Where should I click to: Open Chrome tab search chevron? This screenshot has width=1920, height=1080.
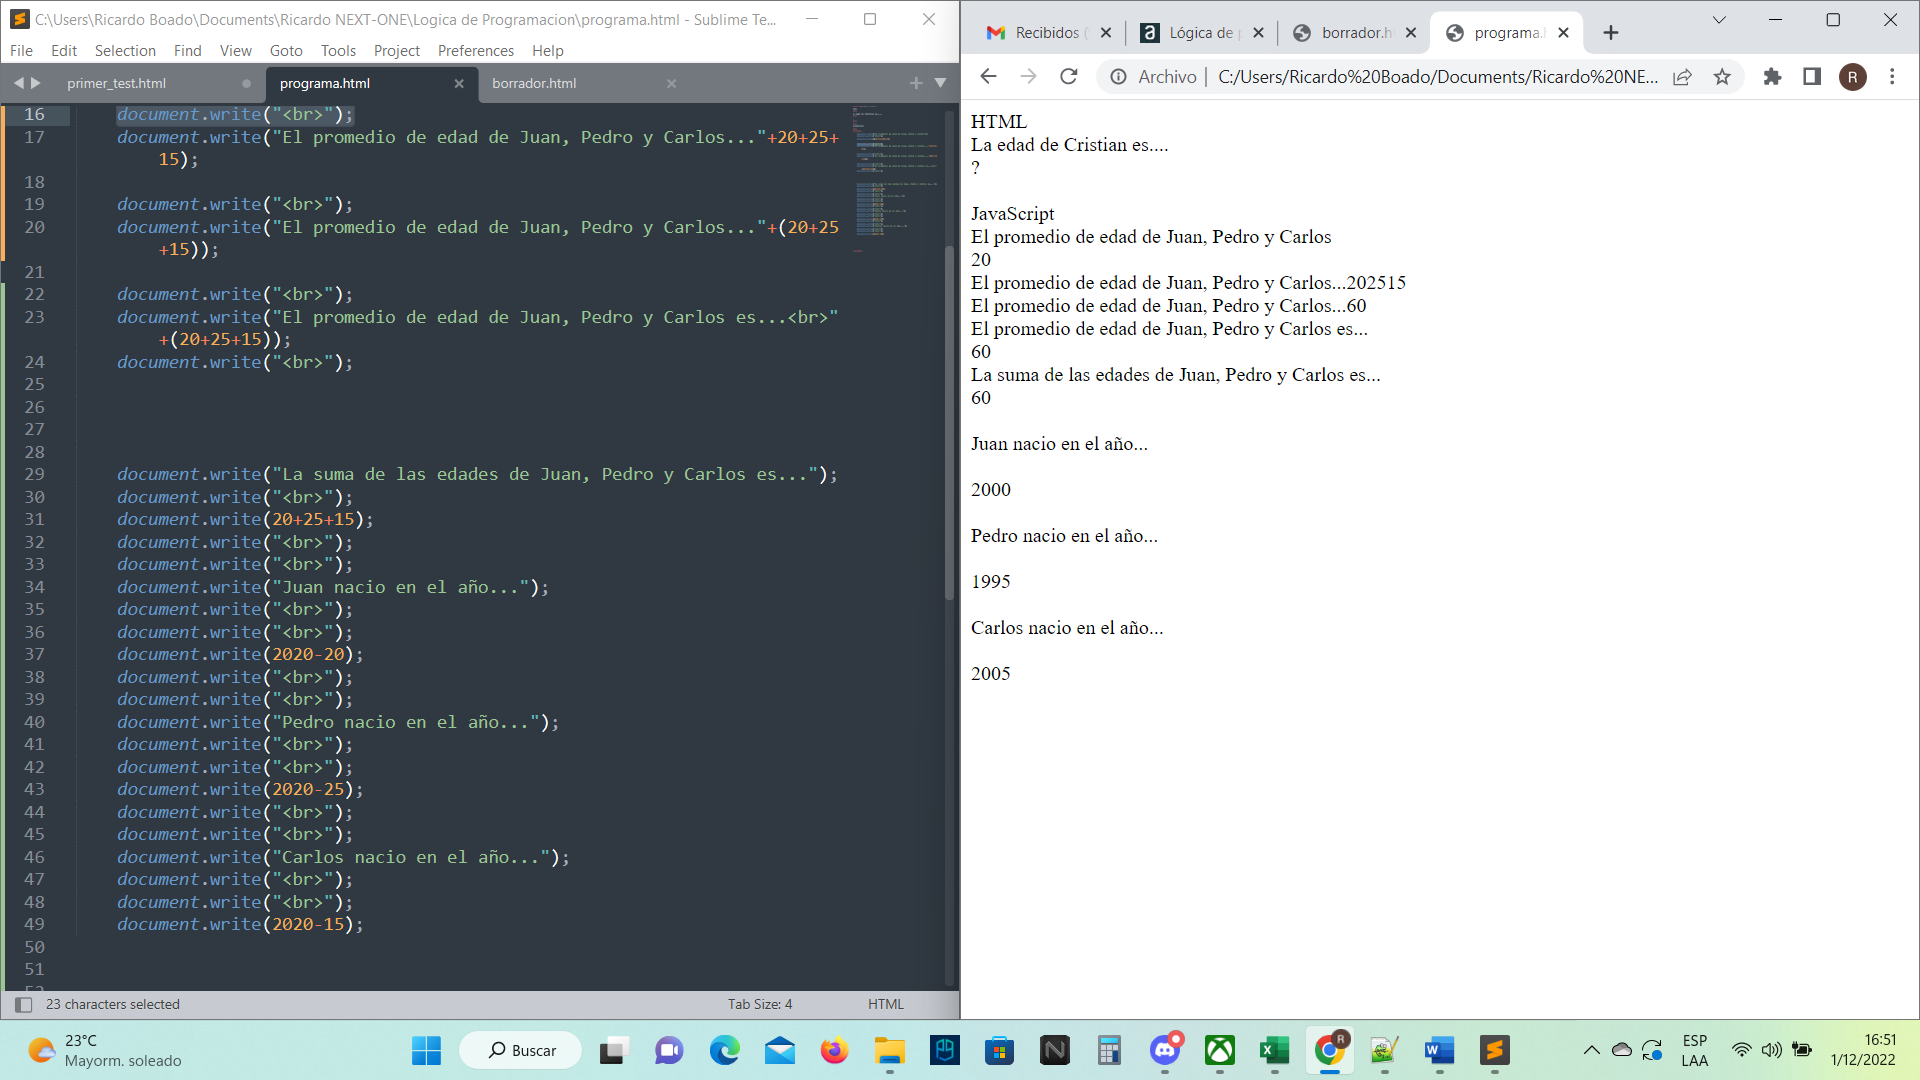[x=1719, y=20]
